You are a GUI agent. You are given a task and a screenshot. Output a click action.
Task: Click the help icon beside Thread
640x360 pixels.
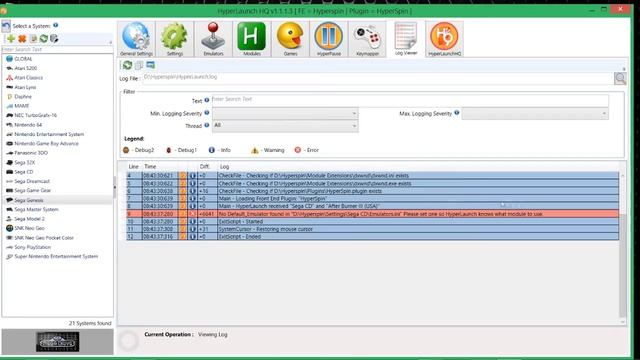point(207,125)
